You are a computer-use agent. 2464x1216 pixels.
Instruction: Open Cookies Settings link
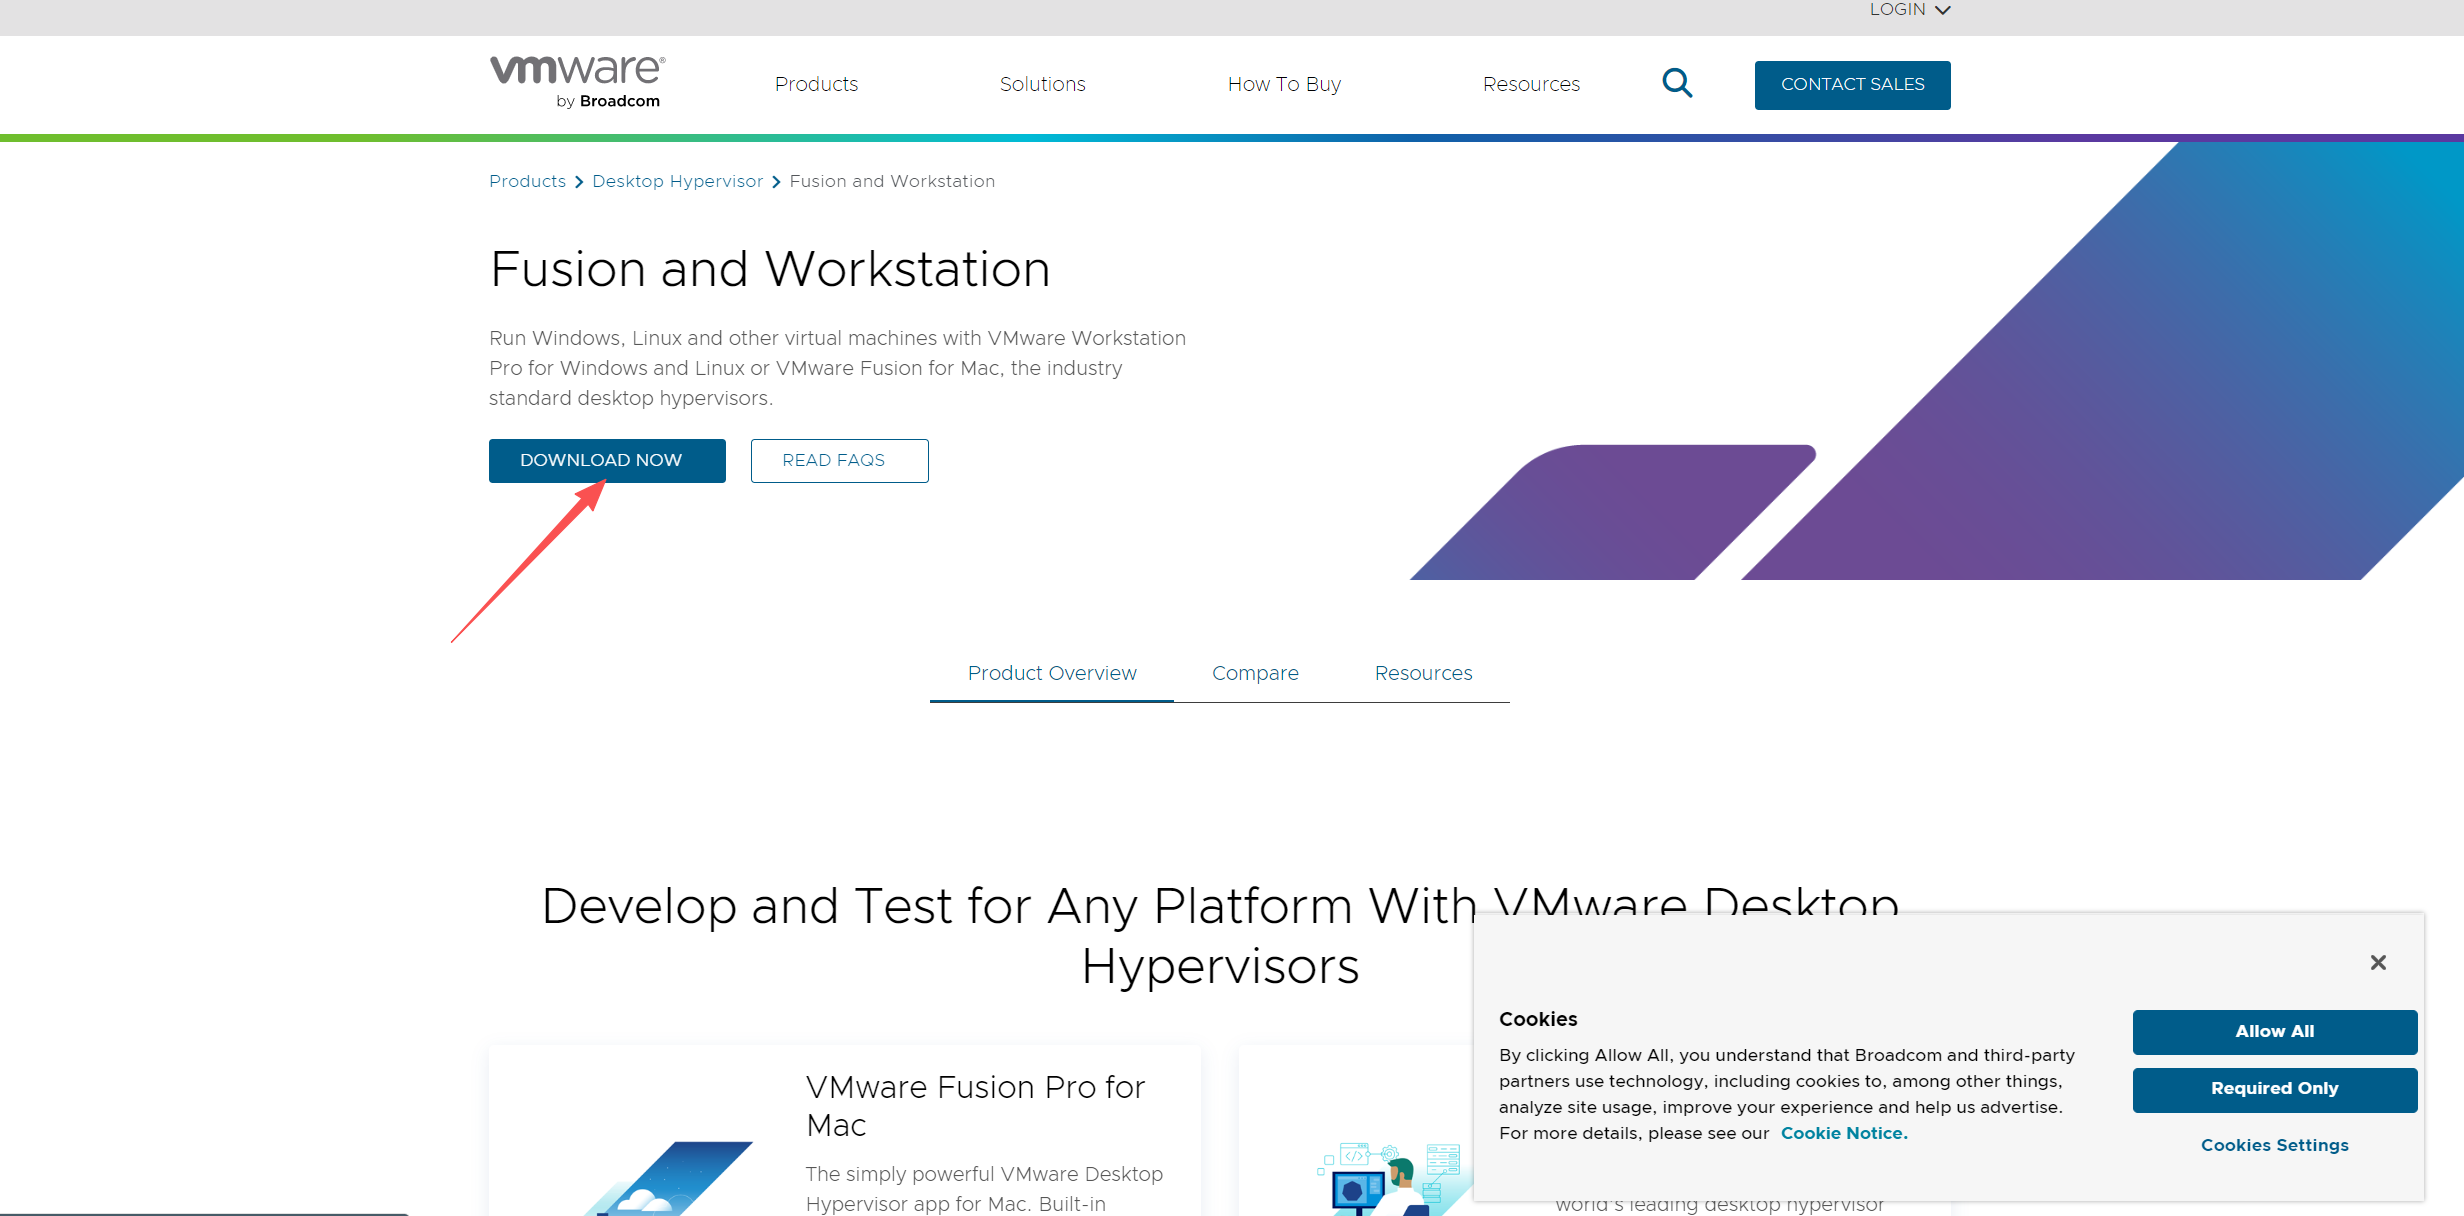[2274, 1145]
